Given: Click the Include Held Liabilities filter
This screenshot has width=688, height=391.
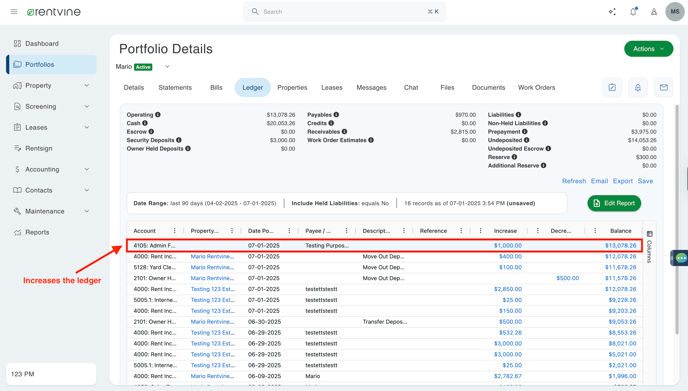Looking at the screenshot, I should [x=340, y=203].
